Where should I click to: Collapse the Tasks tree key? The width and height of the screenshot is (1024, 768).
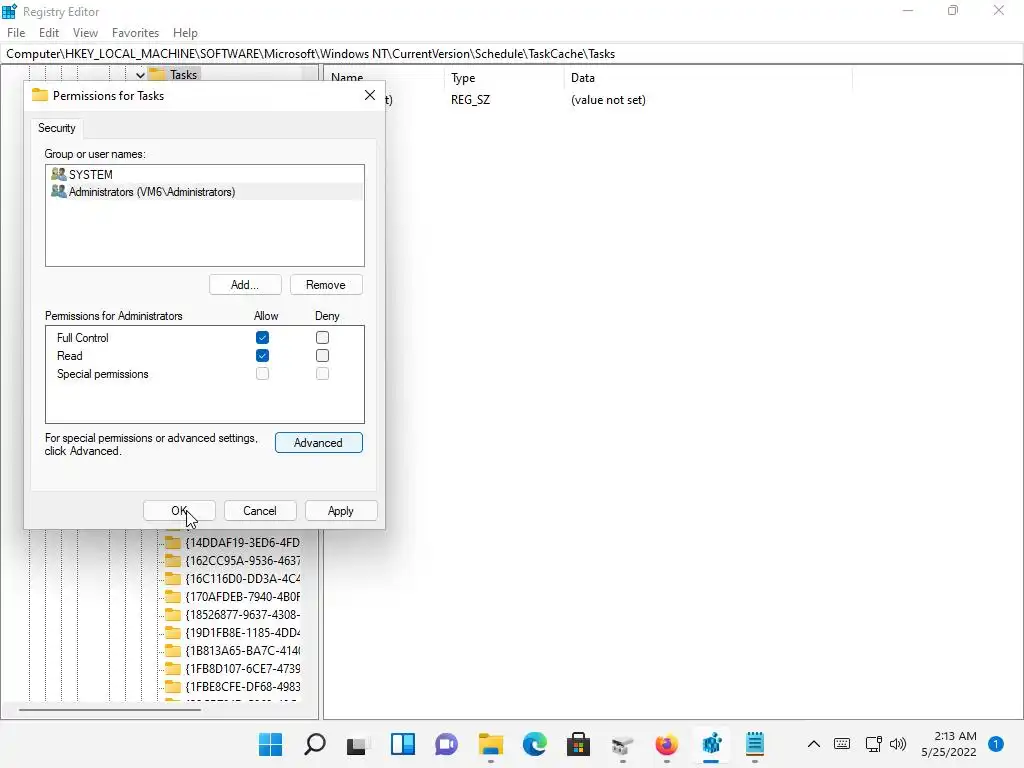tap(140, 75)
